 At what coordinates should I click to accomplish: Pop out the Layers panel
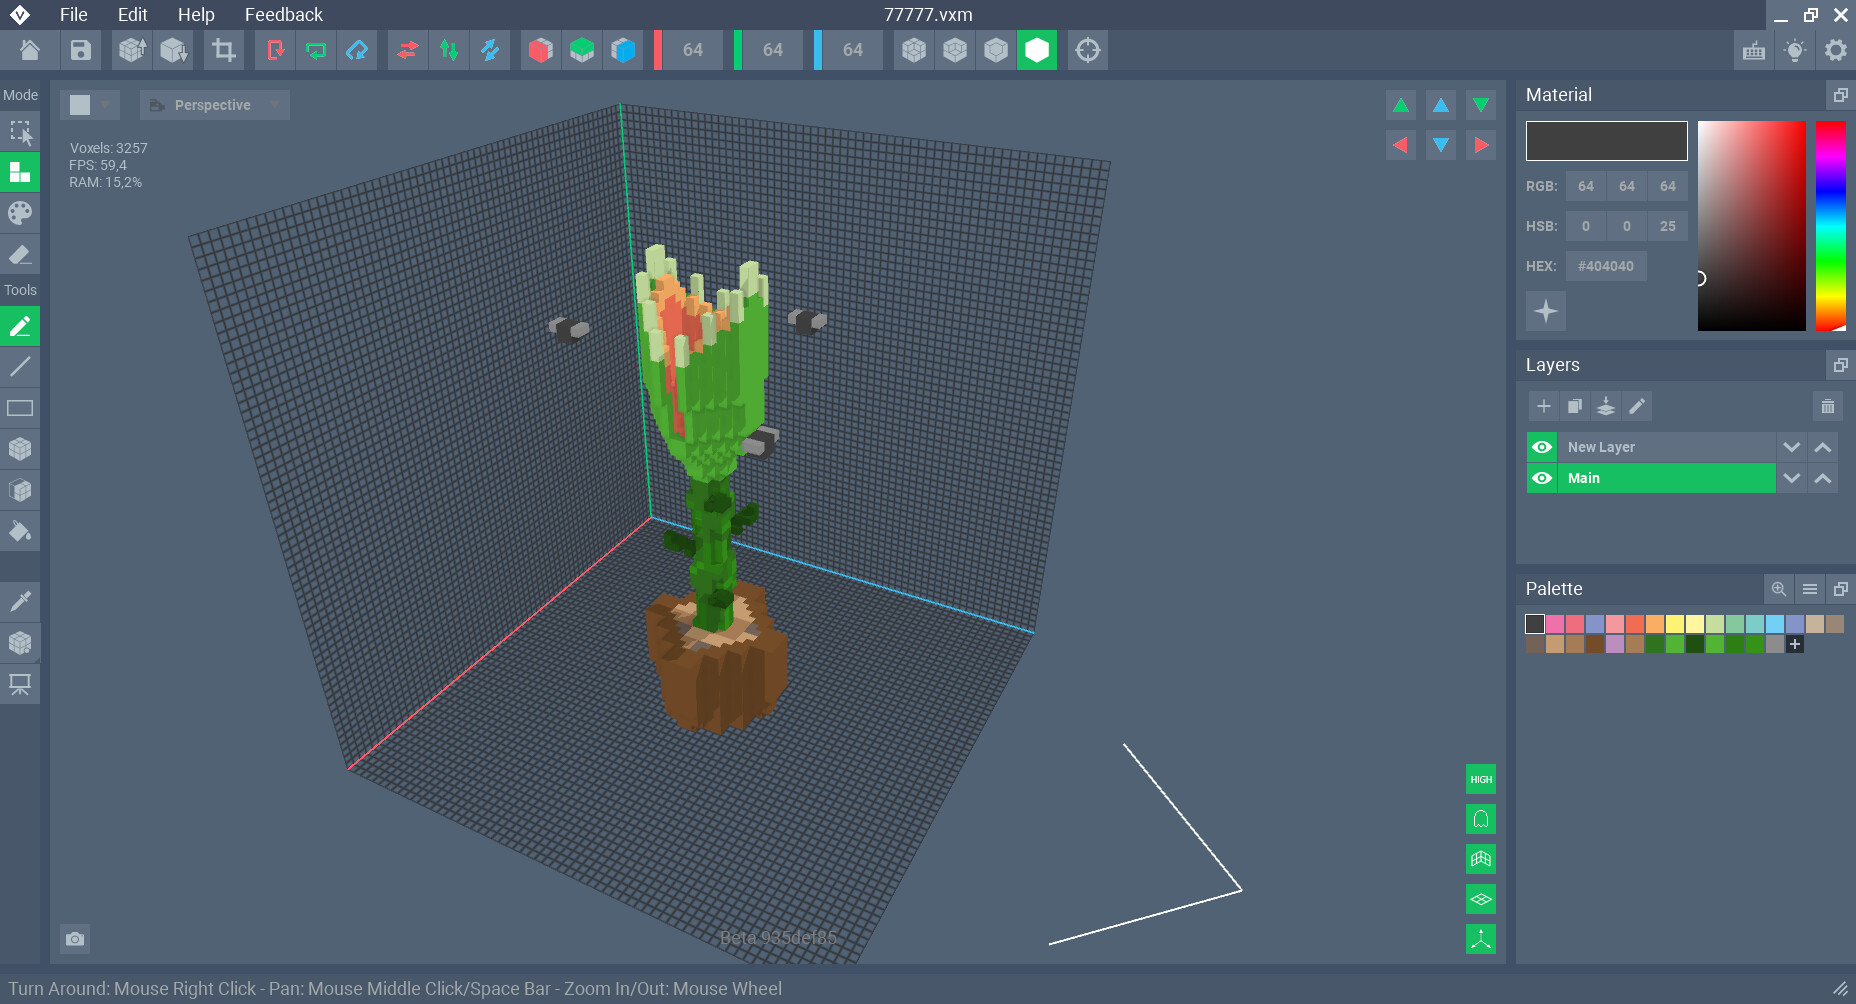click(x=1840, y=365)
